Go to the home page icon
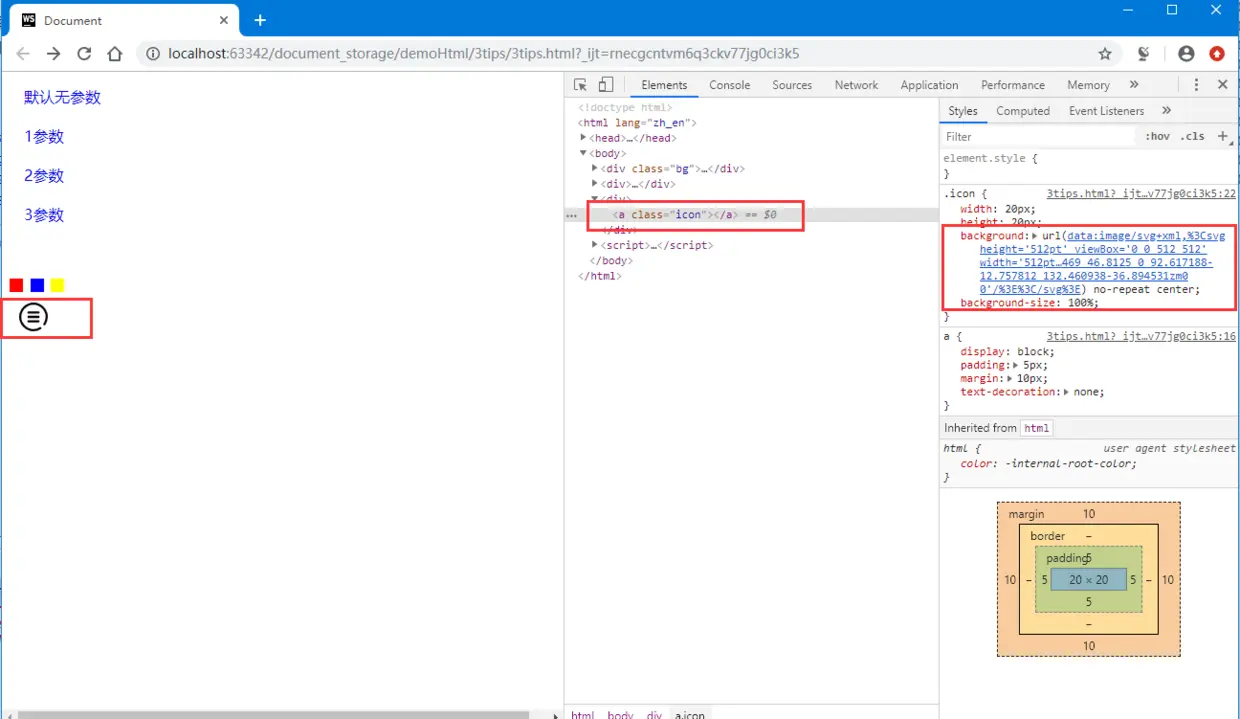 point(115,54)
